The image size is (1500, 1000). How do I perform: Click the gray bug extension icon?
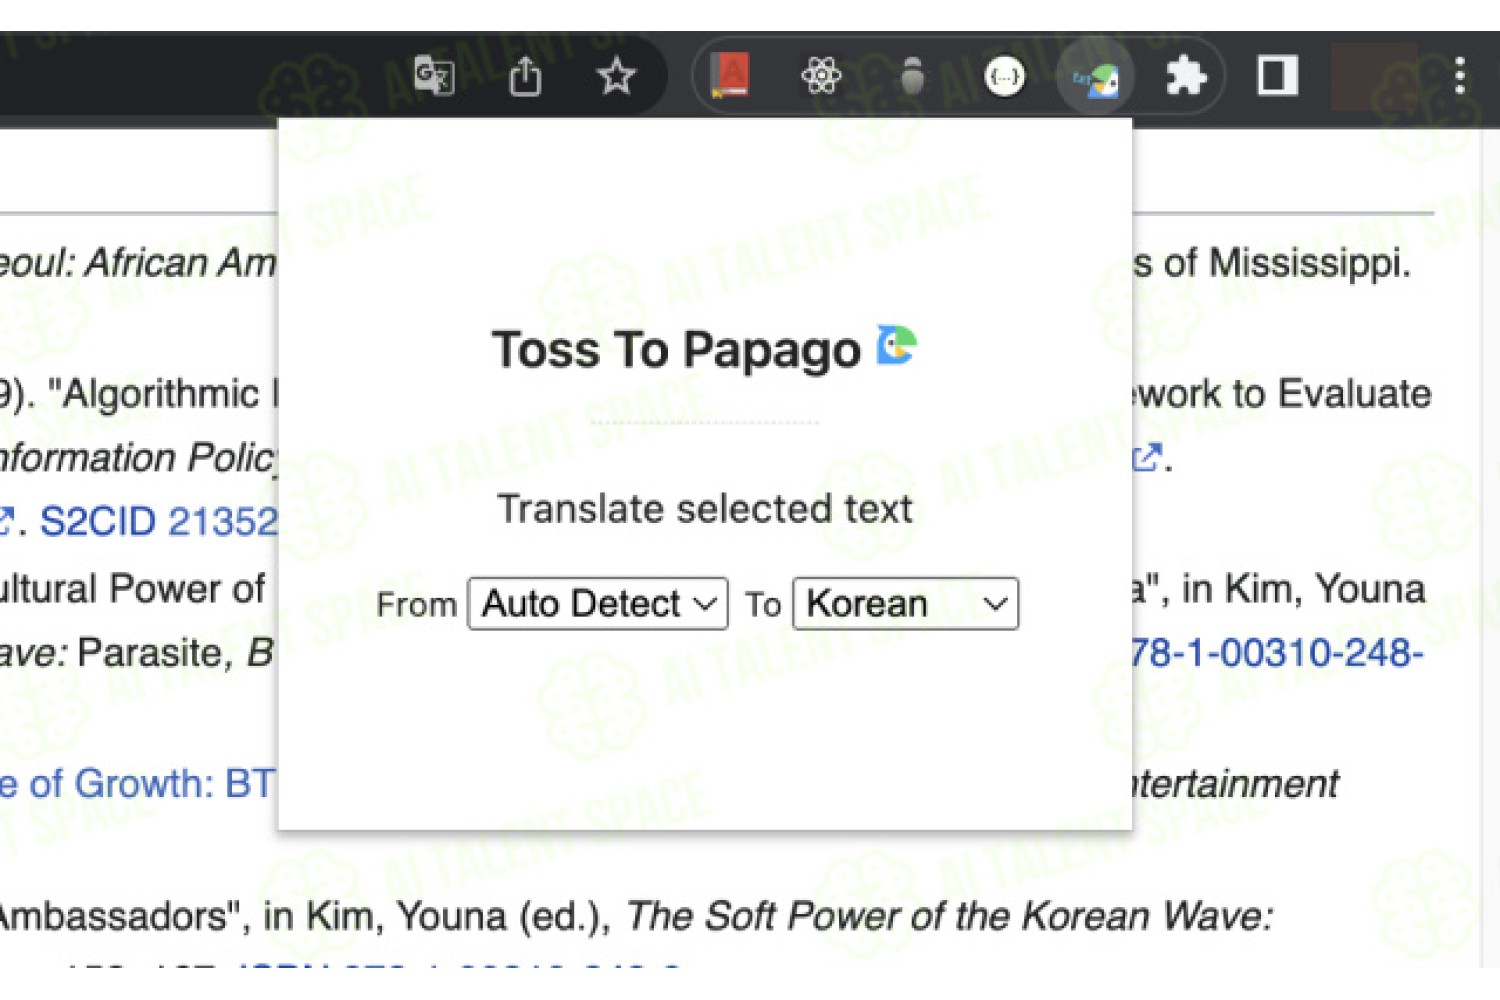click(912, 76)
